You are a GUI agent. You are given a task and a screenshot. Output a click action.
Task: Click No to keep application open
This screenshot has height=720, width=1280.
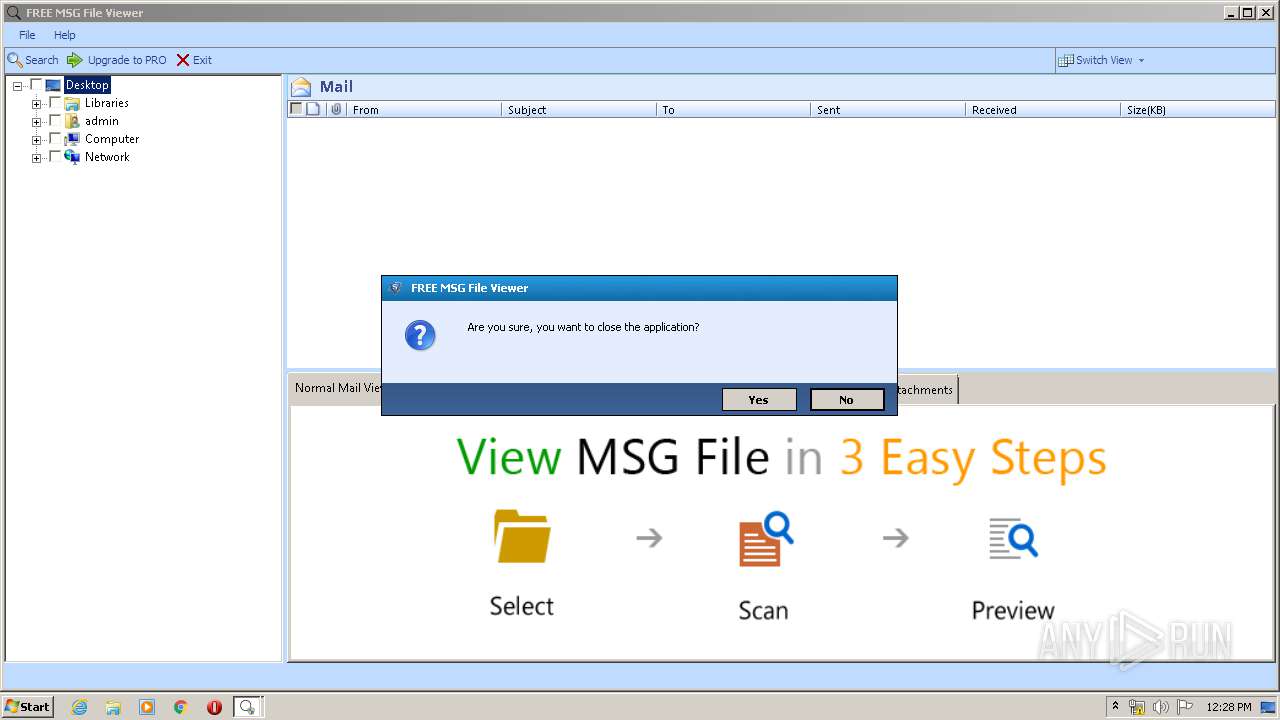(x=847, y=400)
